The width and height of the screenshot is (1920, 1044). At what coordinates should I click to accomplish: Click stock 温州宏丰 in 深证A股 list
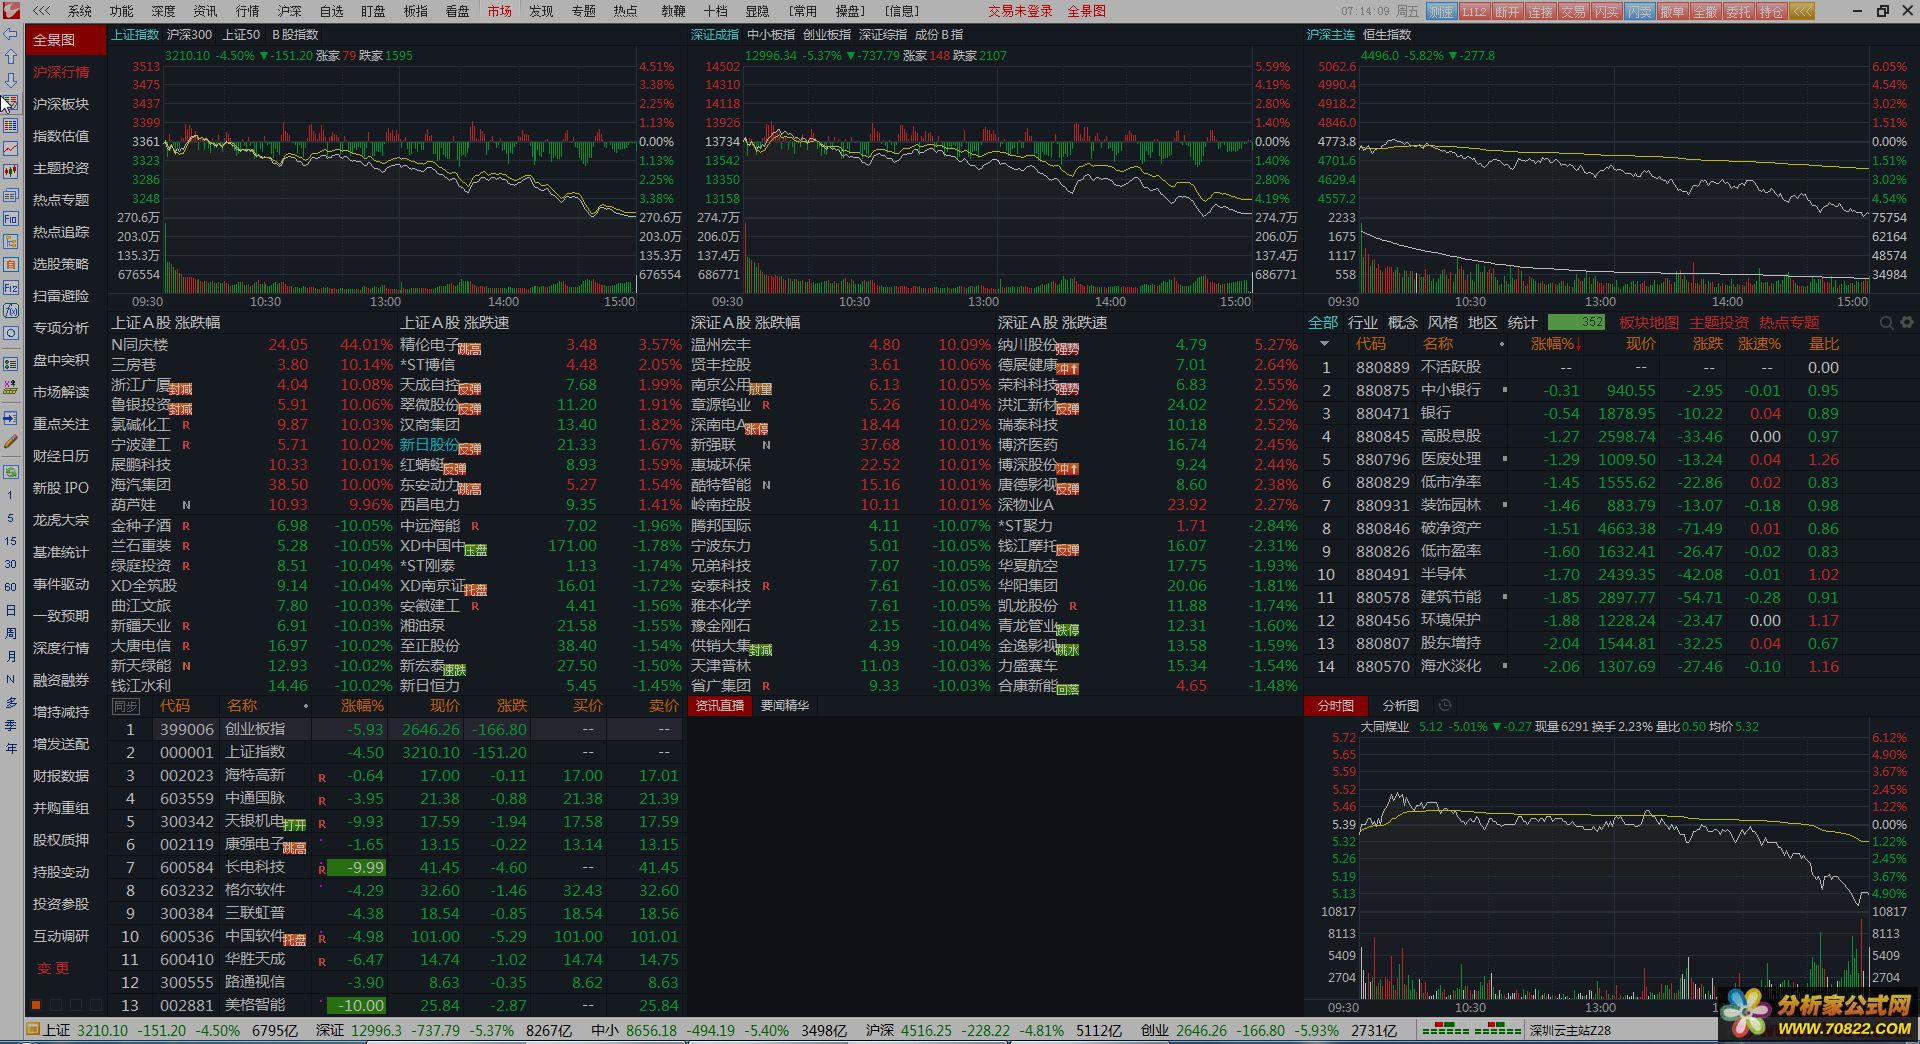720,345
